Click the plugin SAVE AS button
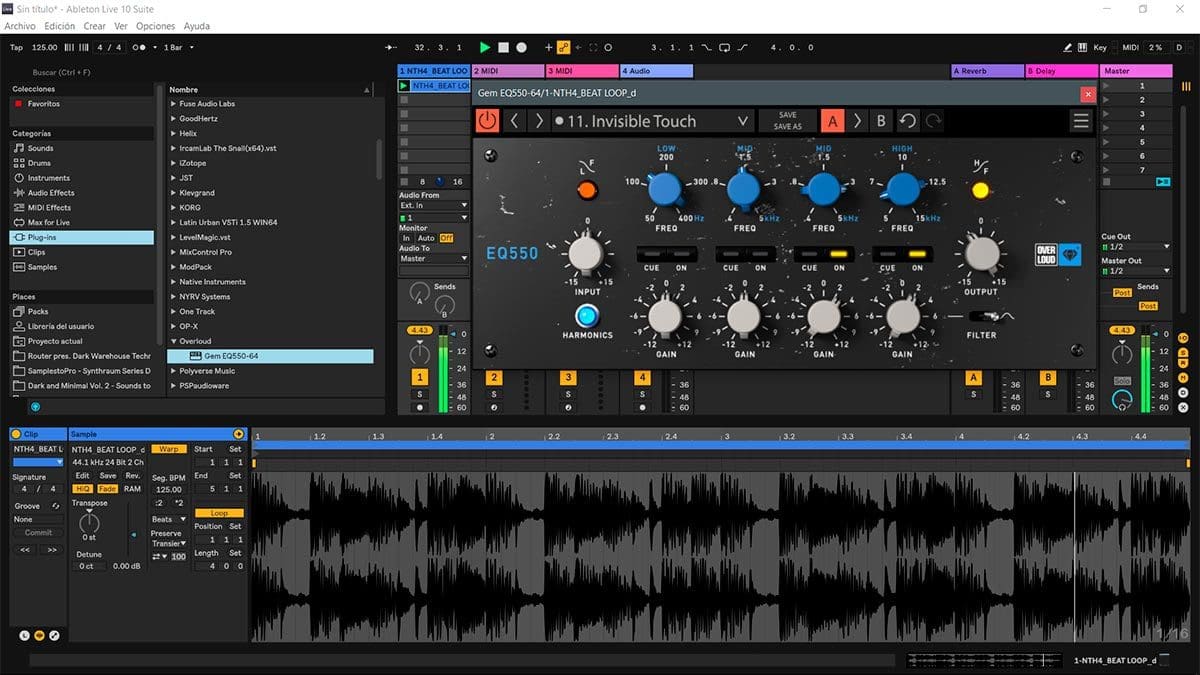The image size is (1200, 675). click(788, 127)
